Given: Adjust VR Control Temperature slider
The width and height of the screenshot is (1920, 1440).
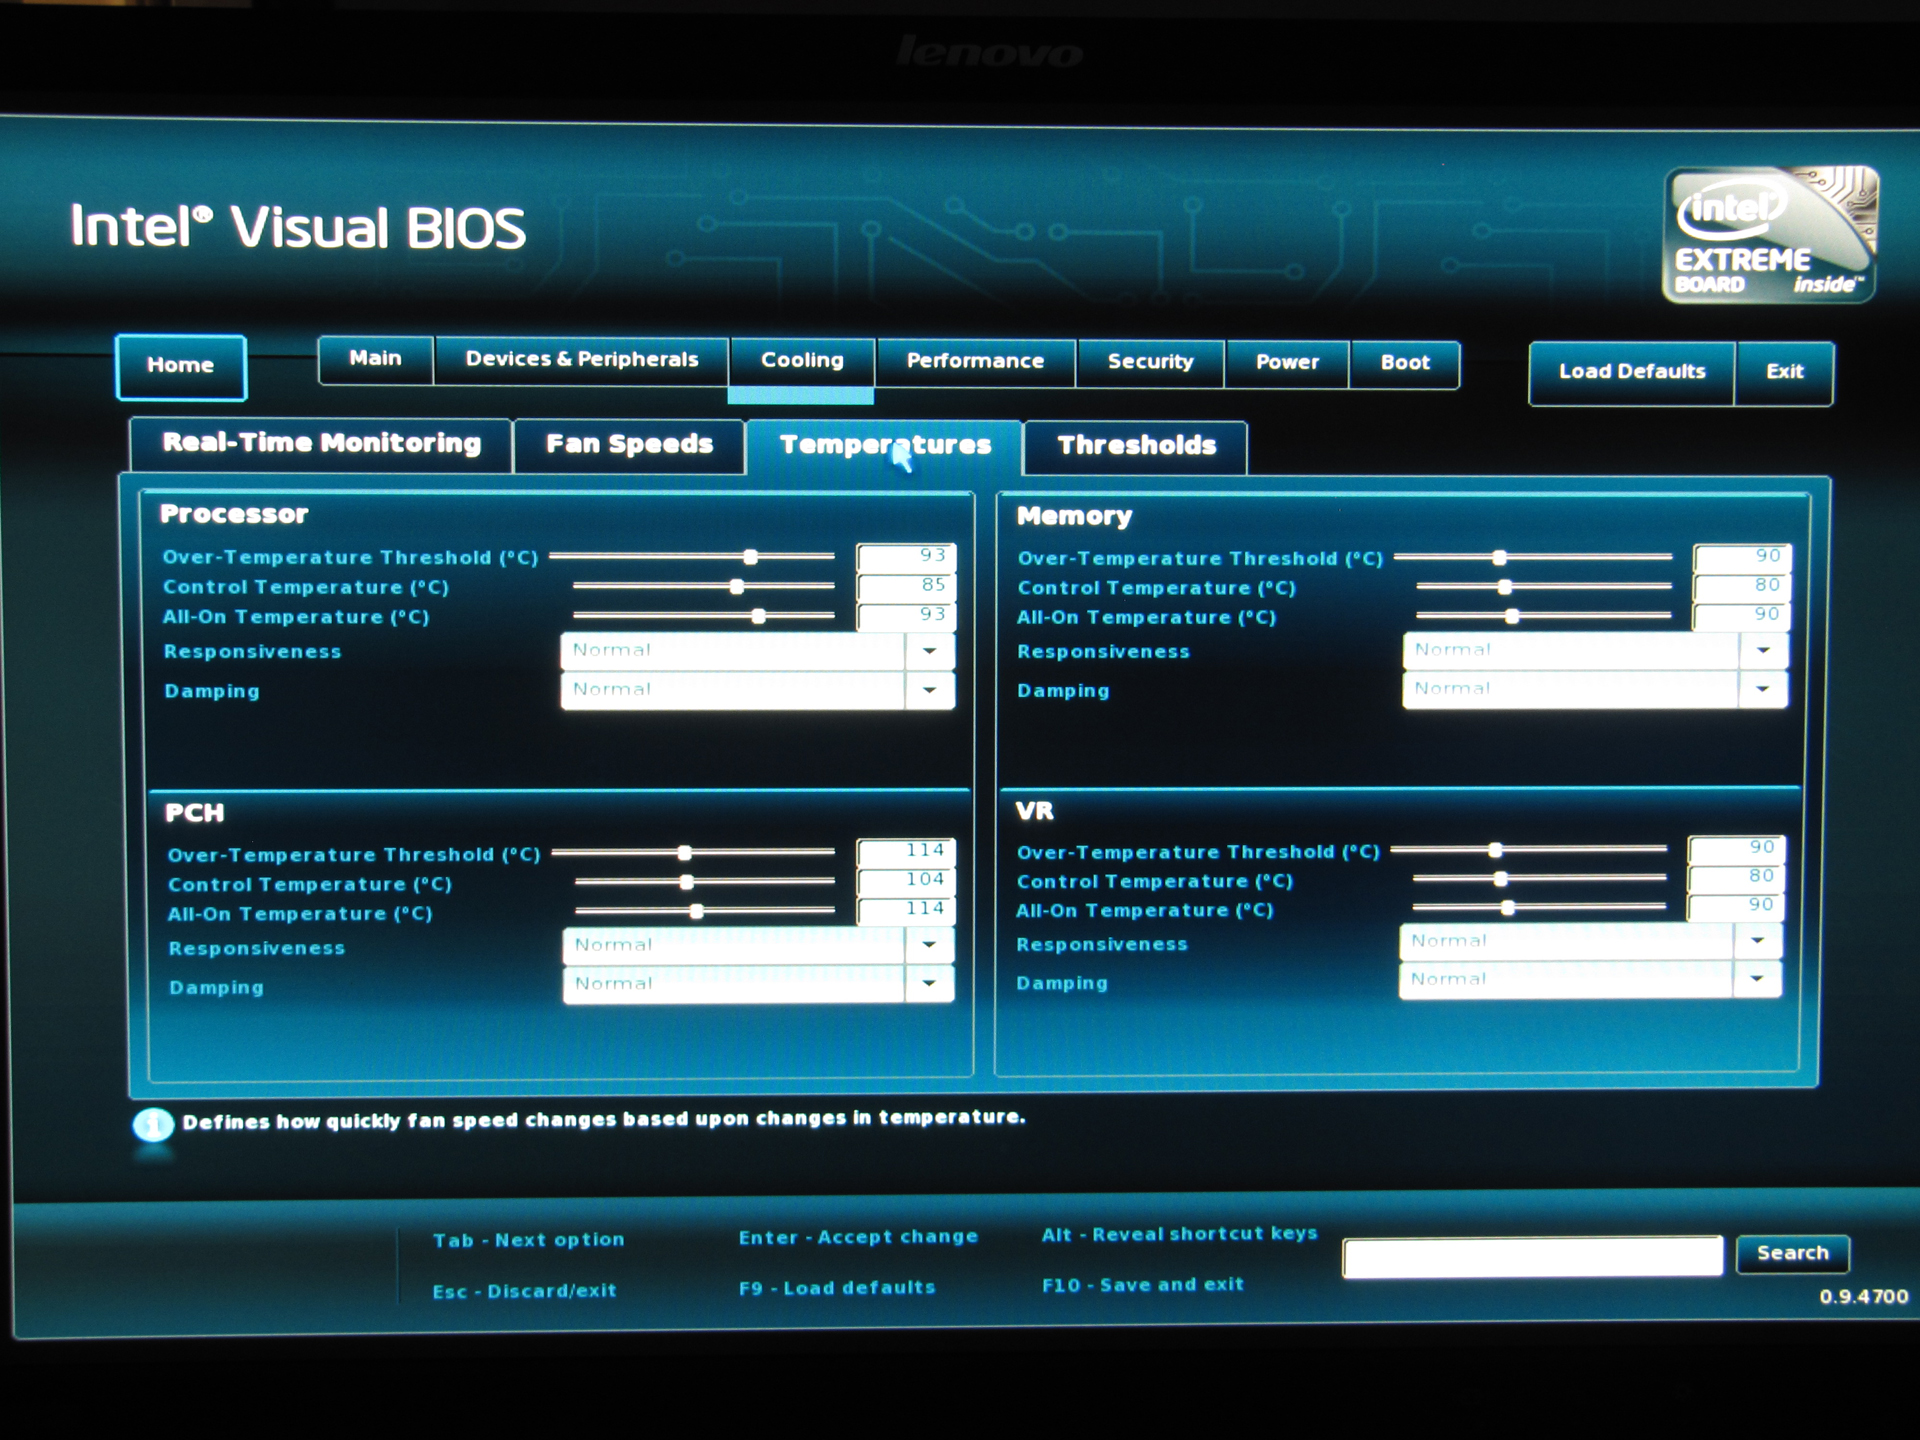Looking at the screenshot, I should click(1540, 879).
